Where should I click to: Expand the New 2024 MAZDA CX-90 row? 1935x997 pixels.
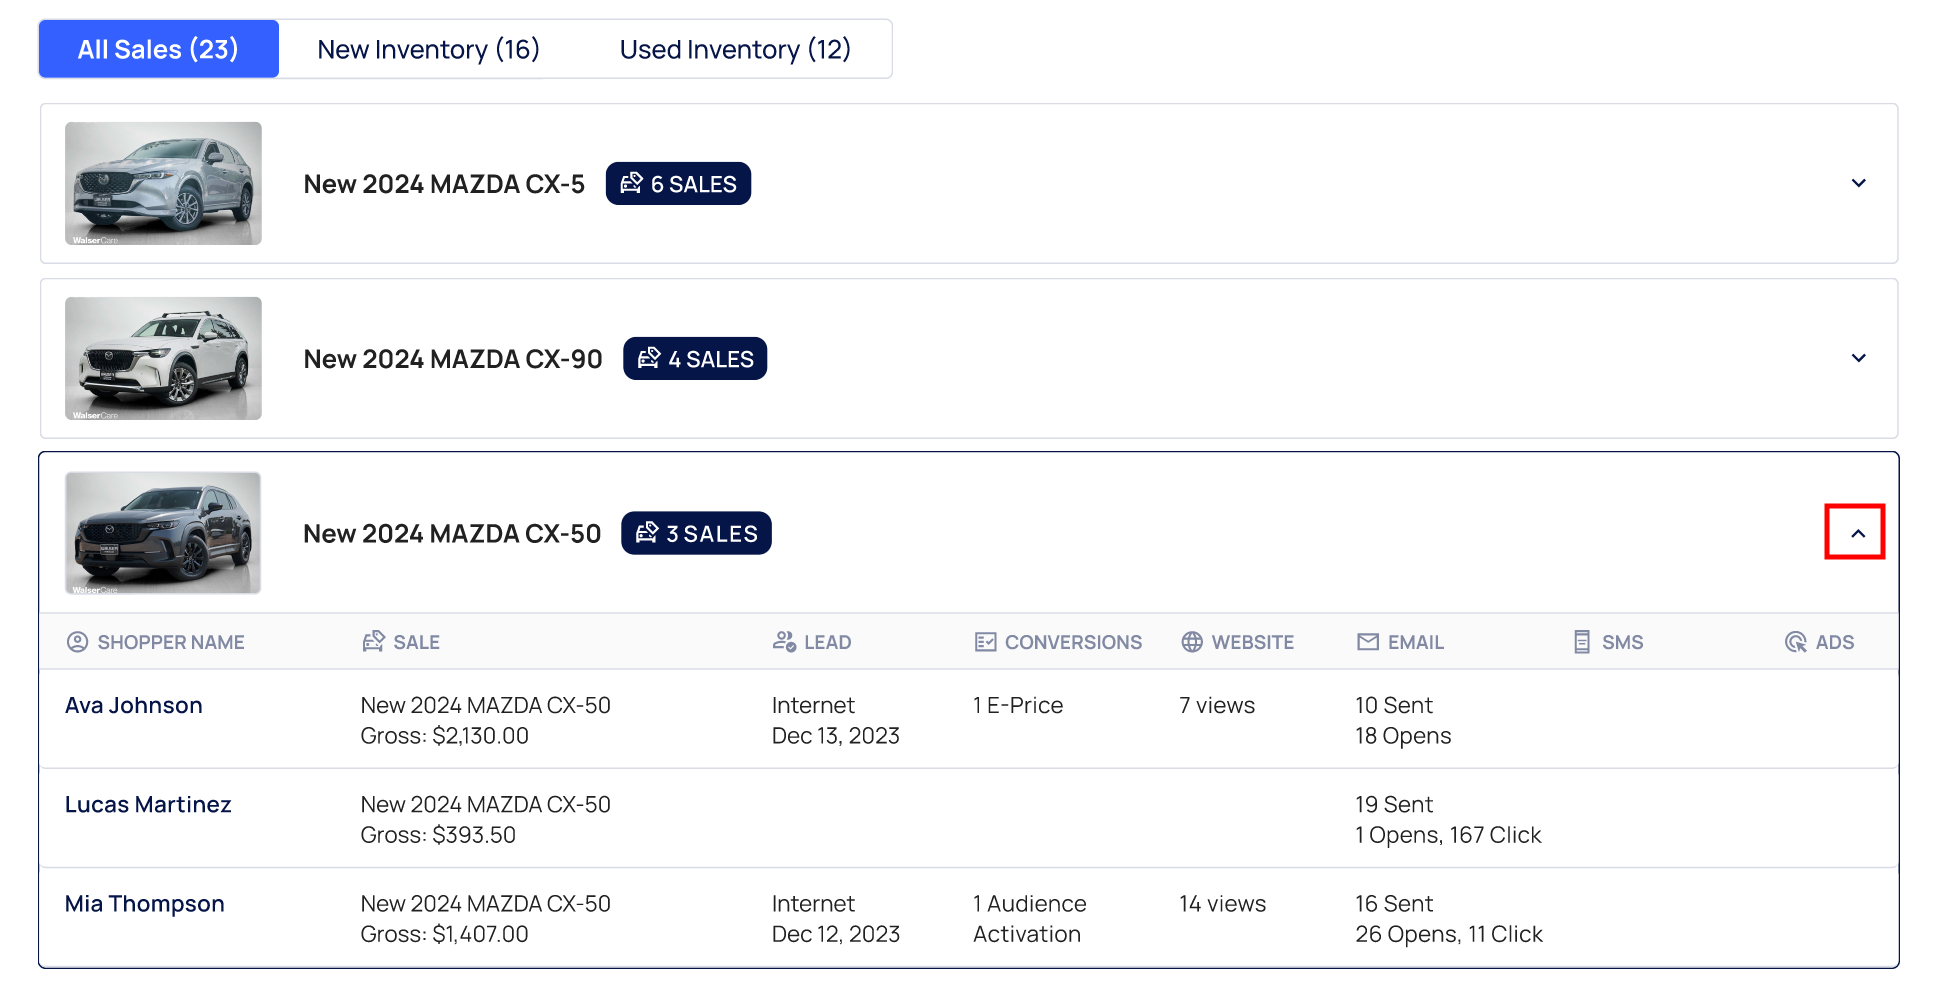(1858, 358)
